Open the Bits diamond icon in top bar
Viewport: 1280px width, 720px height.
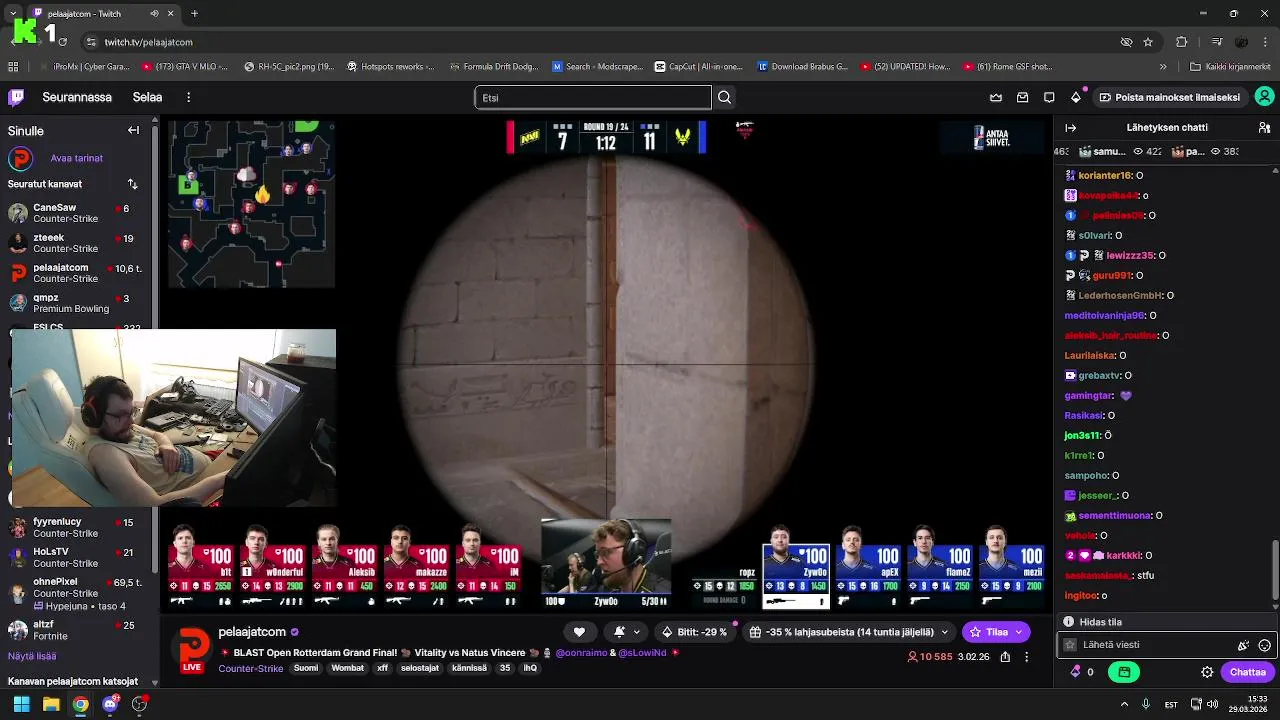pos(1076,97)
